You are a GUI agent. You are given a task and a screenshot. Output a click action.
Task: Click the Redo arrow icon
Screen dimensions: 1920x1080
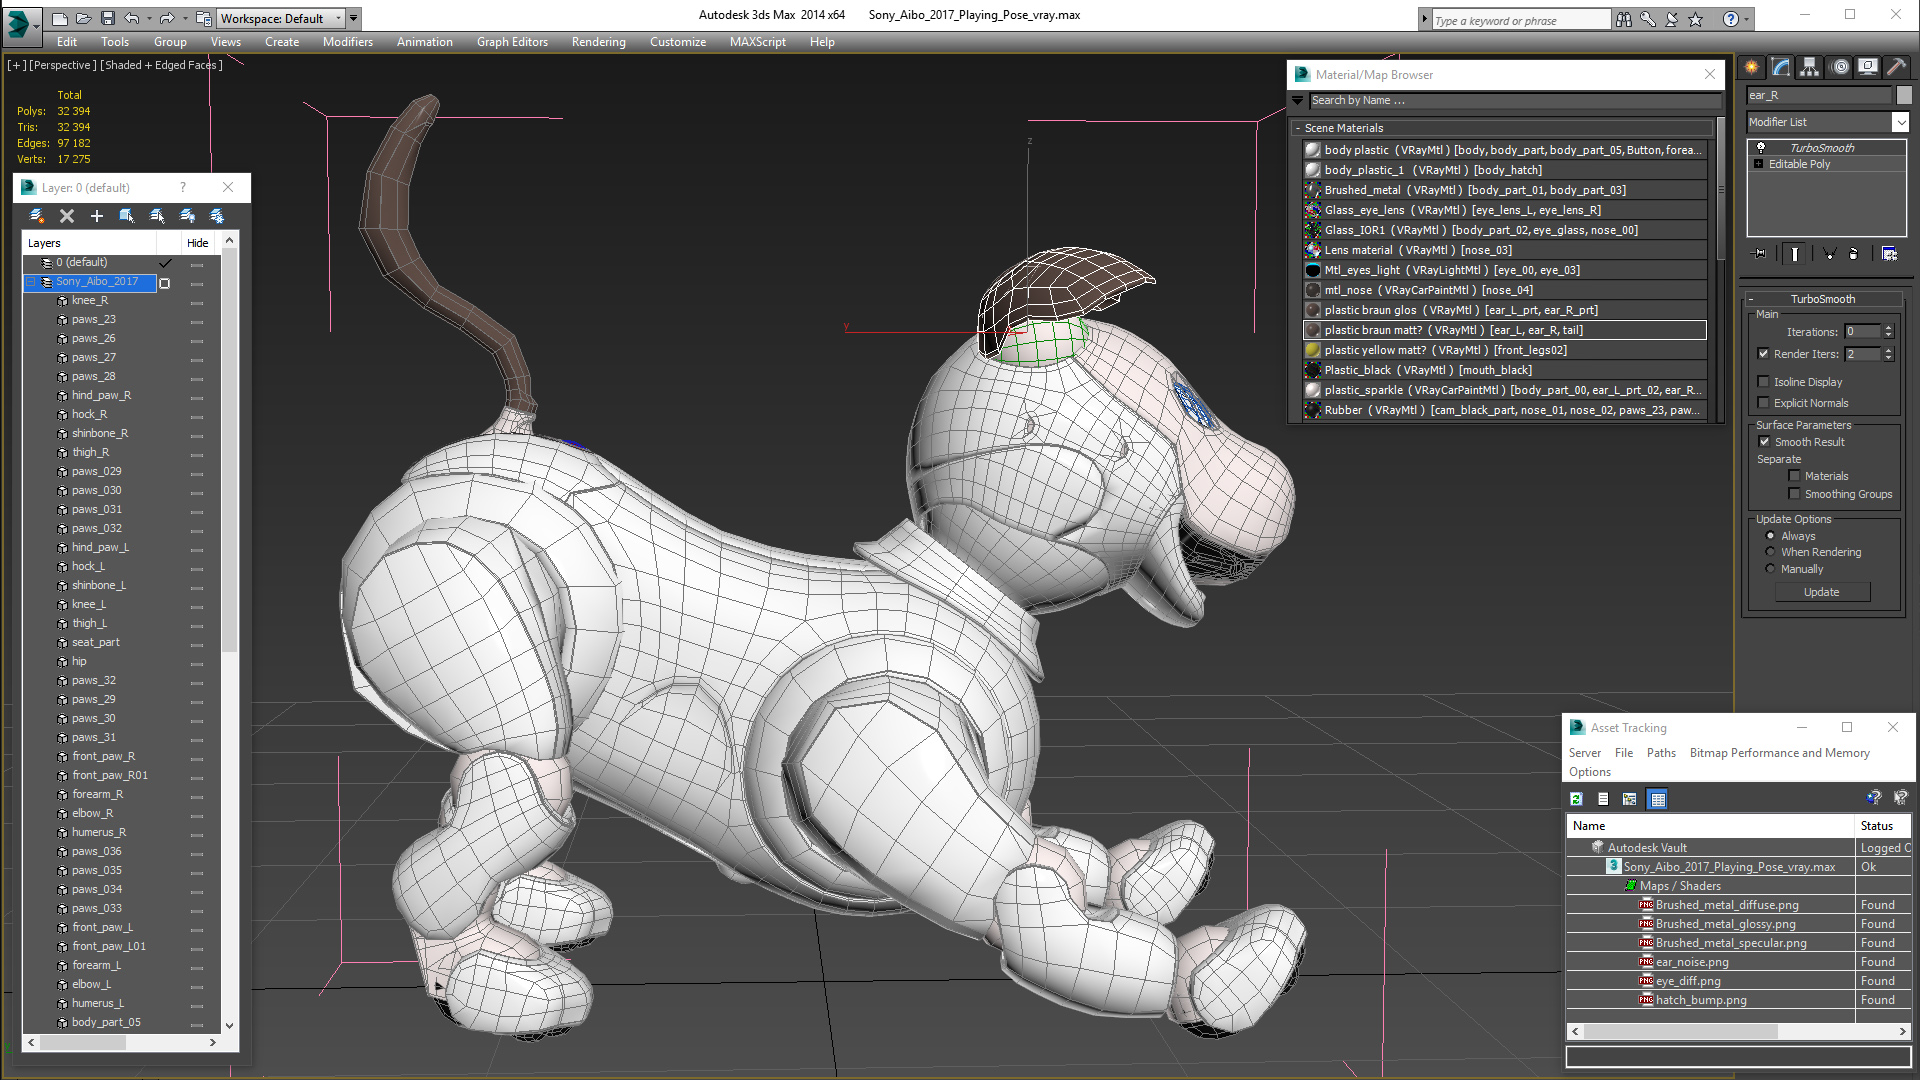(x=167, y=18)
